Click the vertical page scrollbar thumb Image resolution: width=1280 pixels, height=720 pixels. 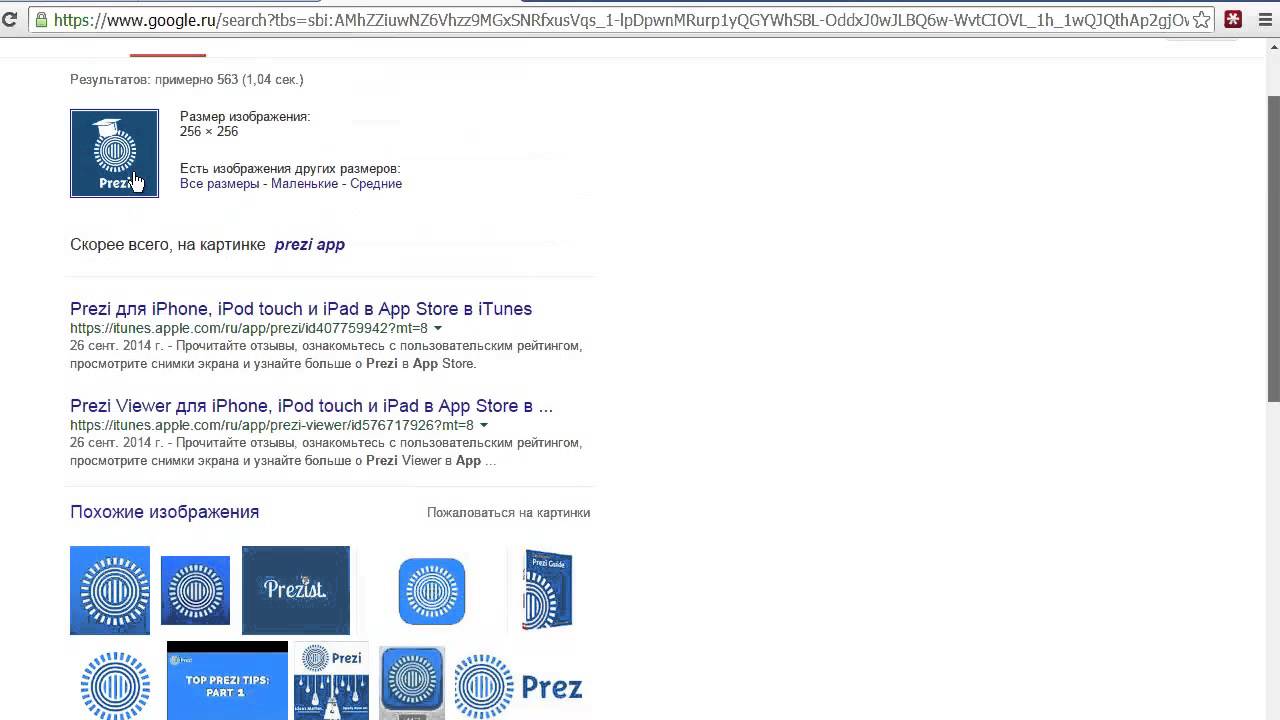tap(1273, 249)
